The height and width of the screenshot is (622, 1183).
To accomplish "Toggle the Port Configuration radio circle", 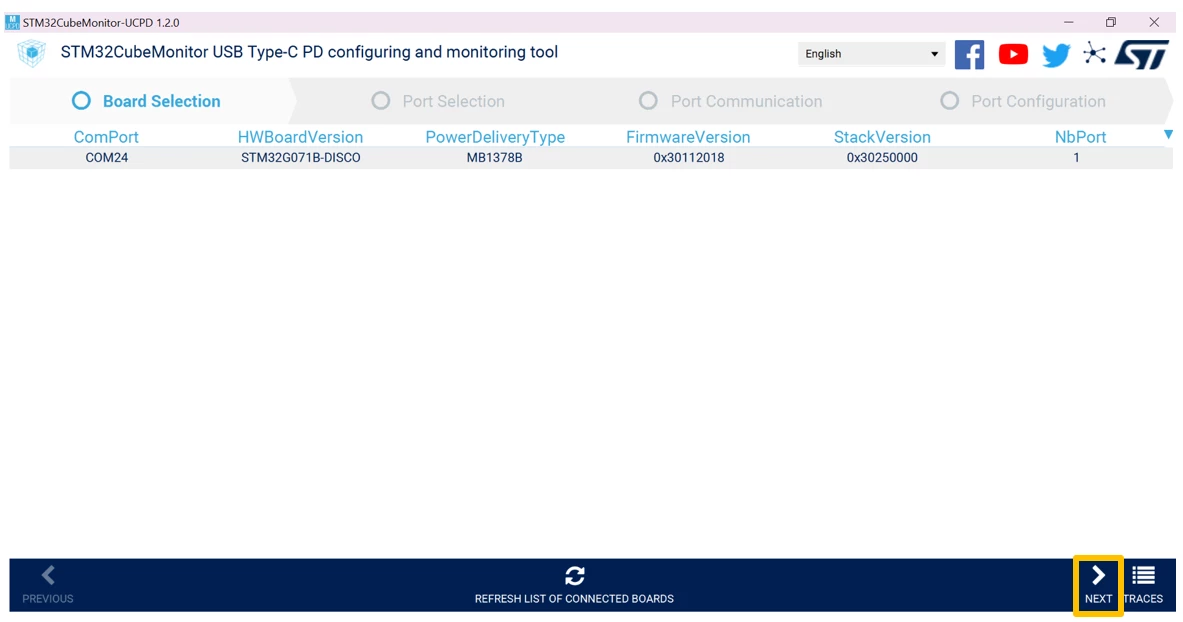I will click(949, 100).
